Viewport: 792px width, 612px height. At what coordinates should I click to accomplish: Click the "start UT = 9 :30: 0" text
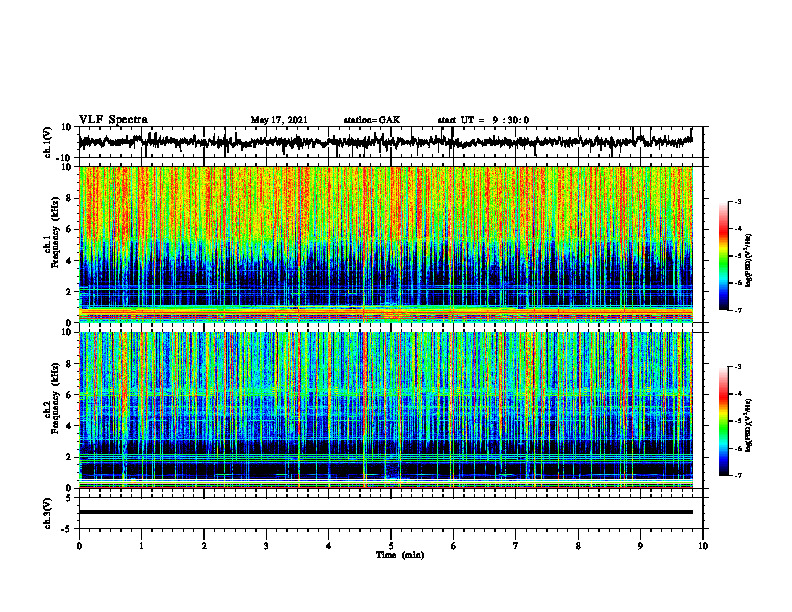[483, 120]
